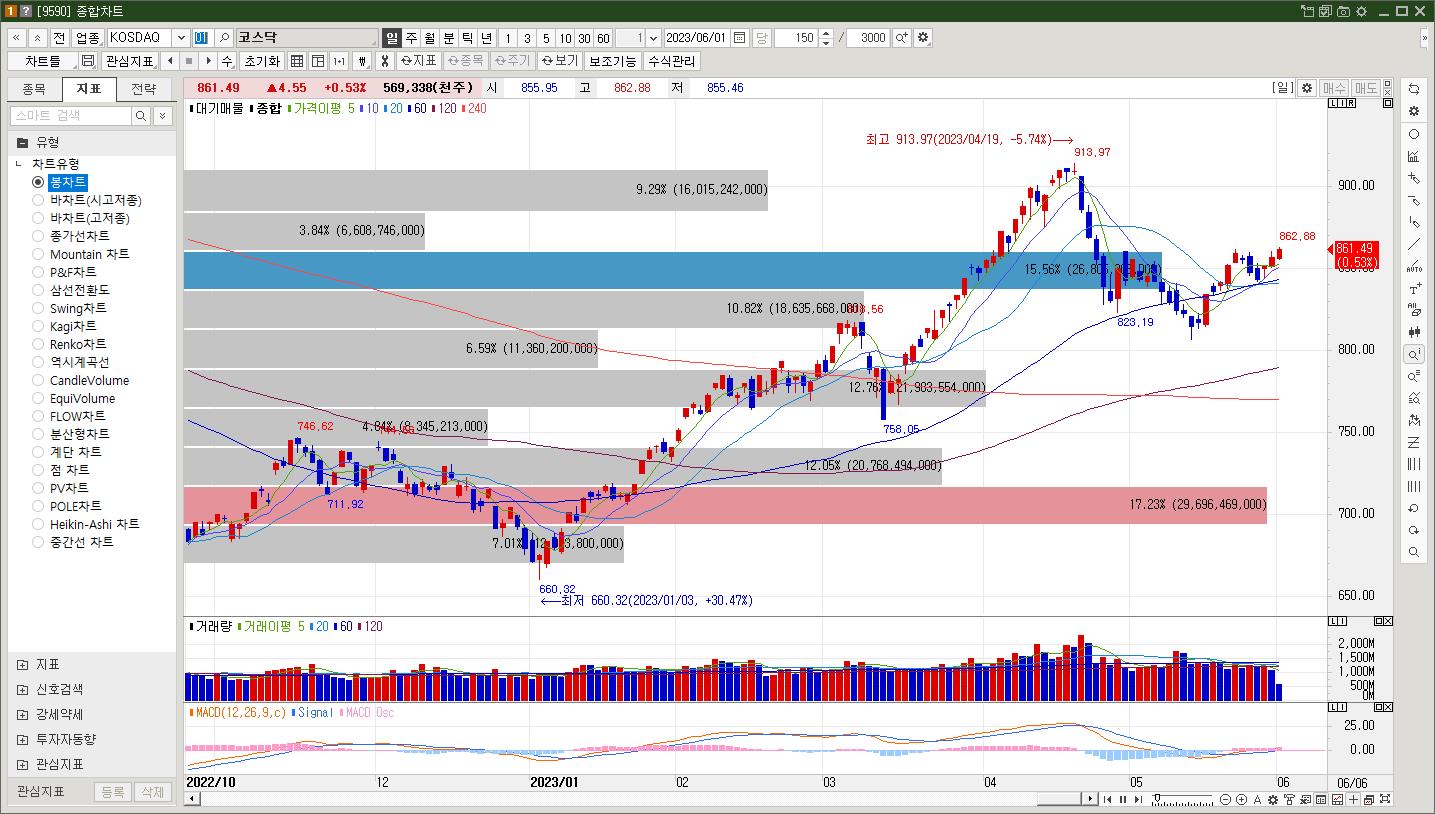Select the text T+ annotation tool

coord(1413,288)
